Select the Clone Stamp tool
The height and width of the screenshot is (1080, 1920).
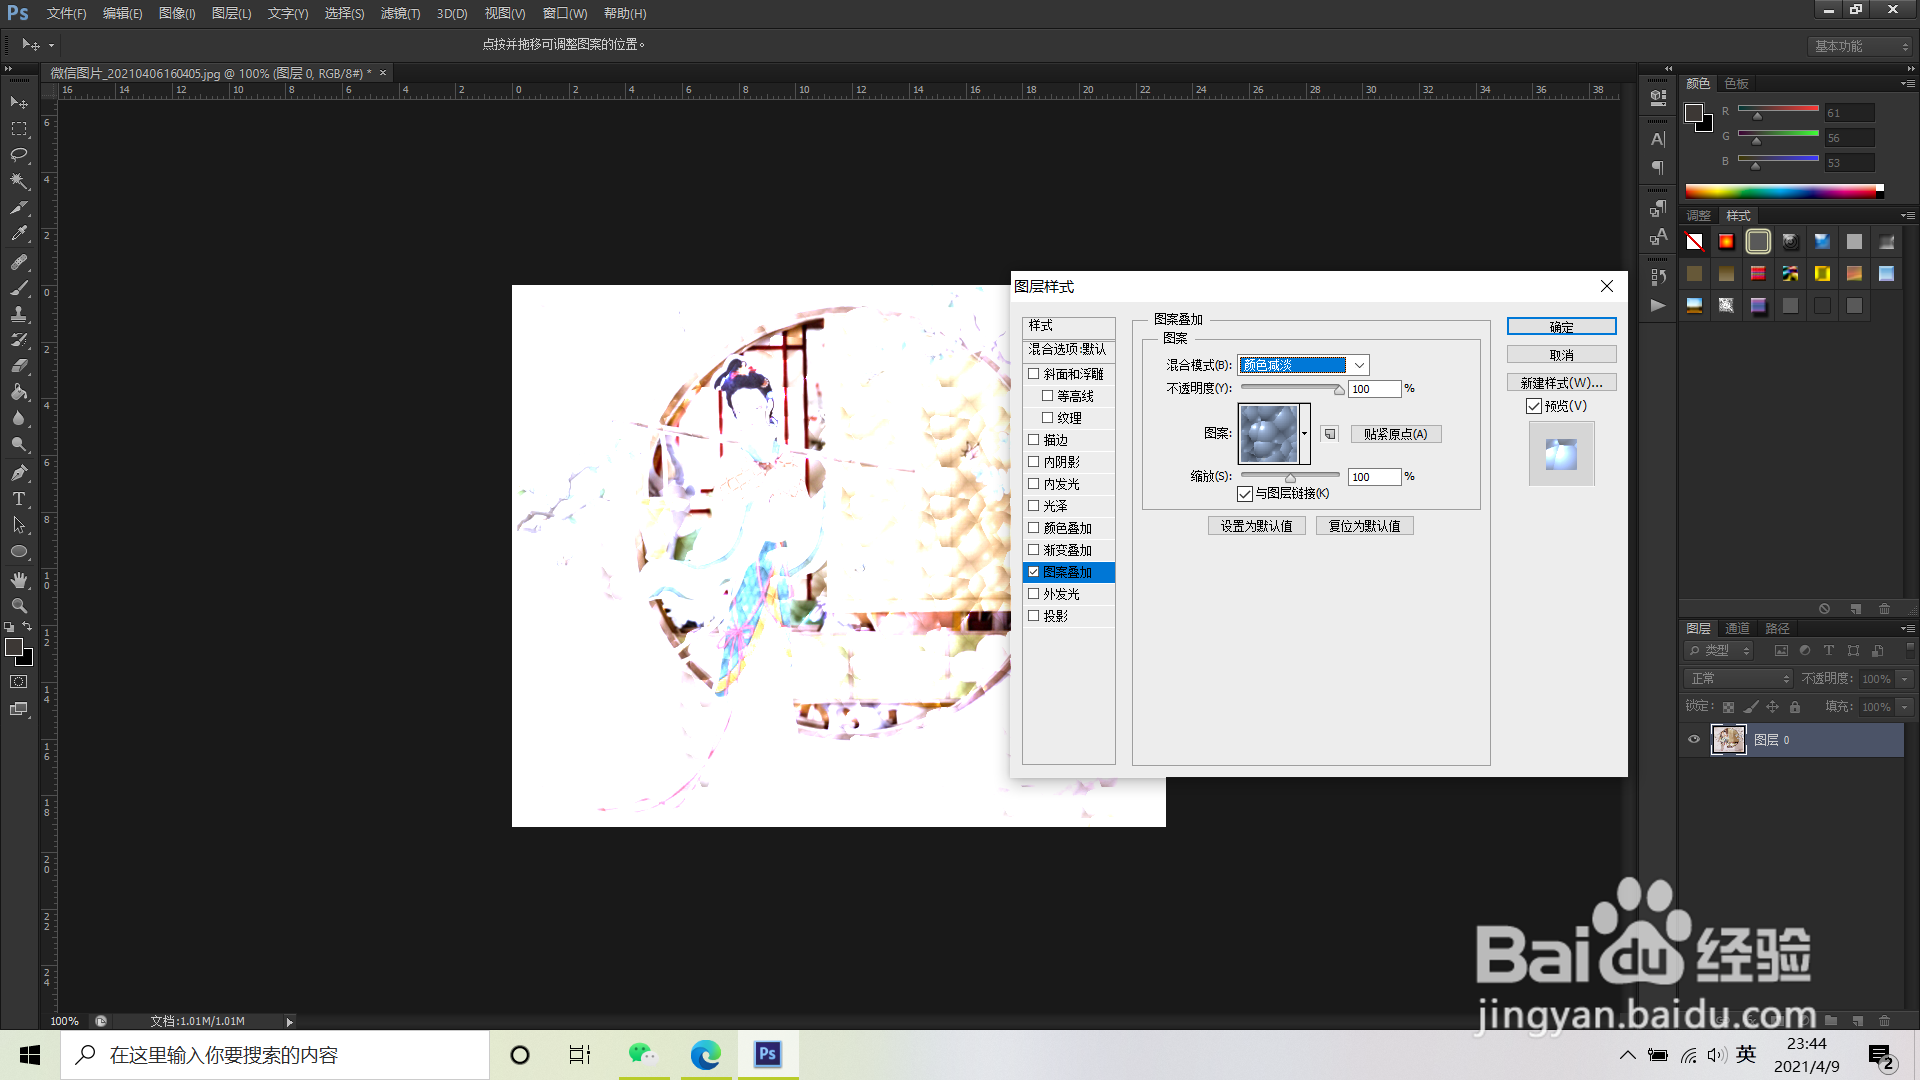(19, 314)
